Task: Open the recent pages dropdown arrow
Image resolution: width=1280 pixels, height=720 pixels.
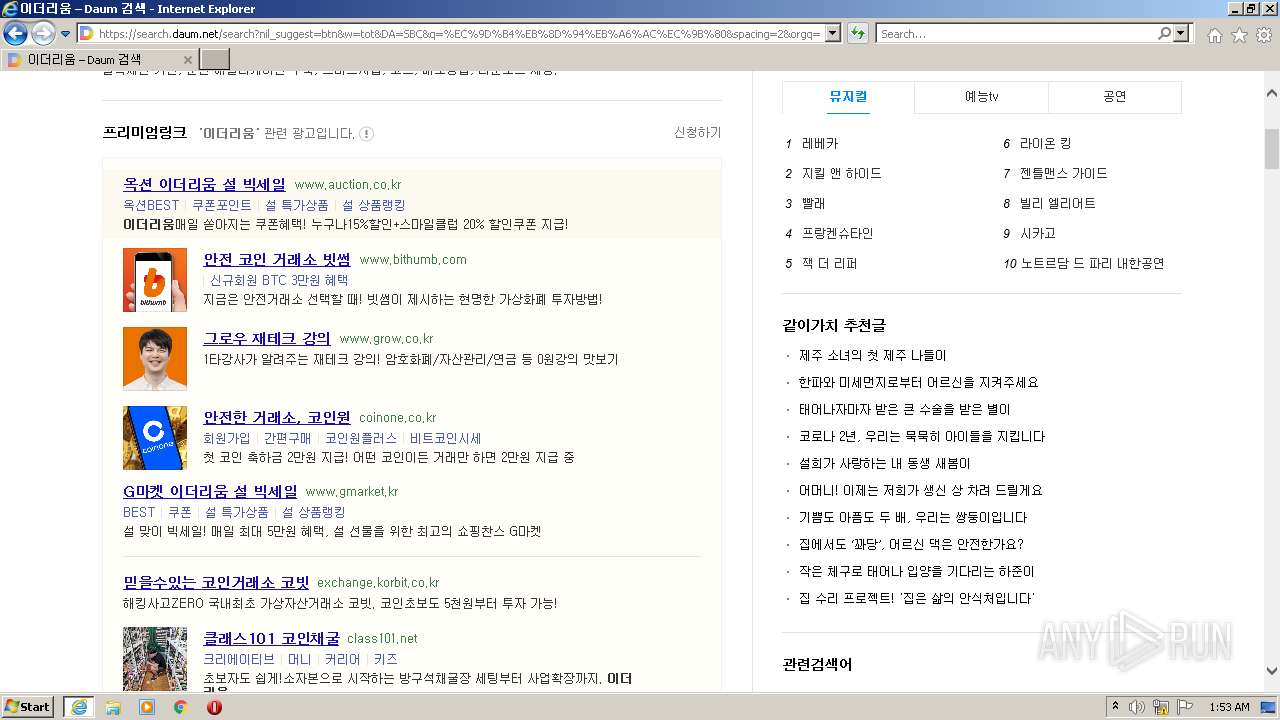Action: coord(66,34)
